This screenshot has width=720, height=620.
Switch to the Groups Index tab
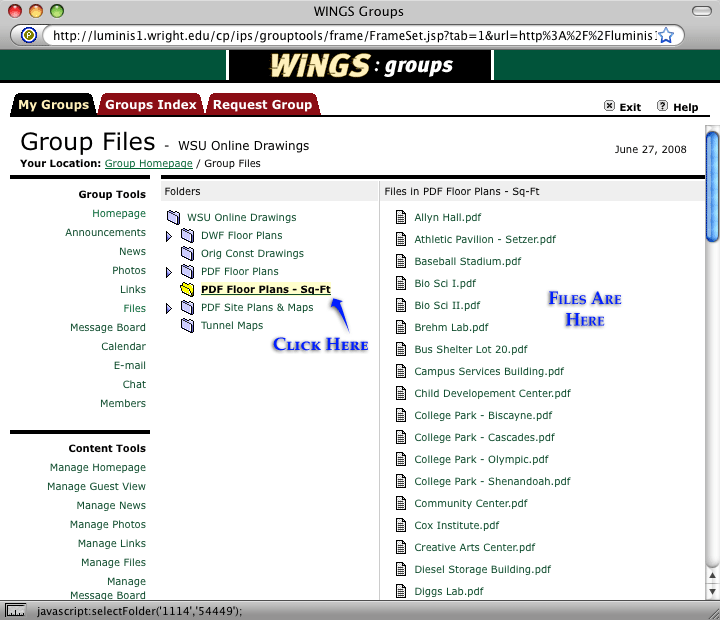click(x=150, y=105)
